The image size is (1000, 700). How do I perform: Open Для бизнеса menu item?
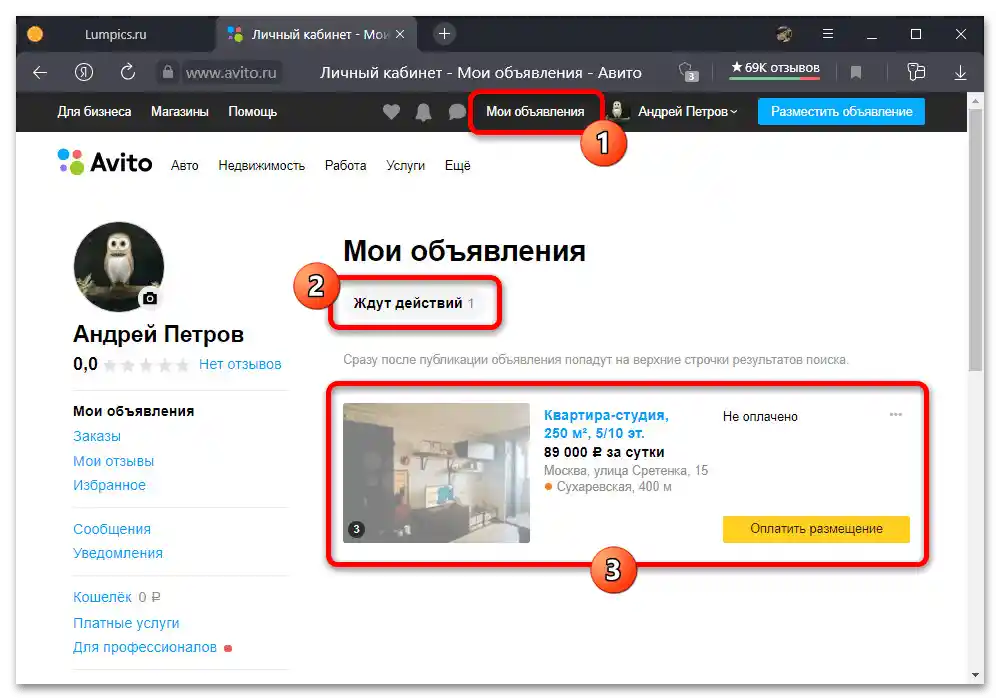tap(94, 112)
